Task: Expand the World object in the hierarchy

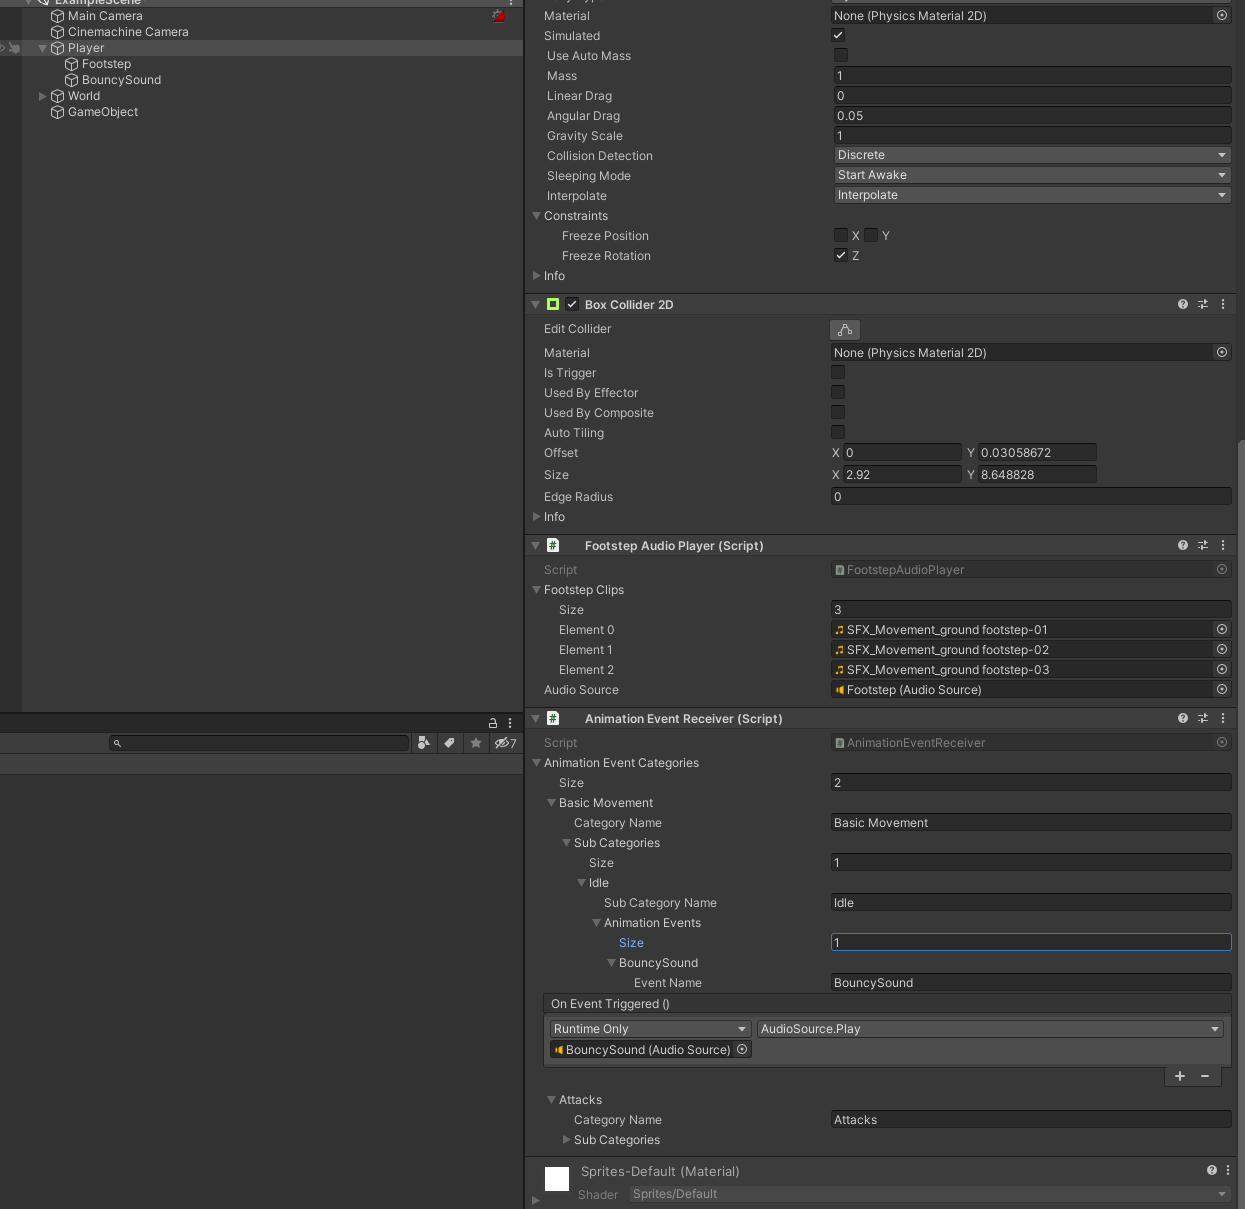Action: (x=42, y=96)
